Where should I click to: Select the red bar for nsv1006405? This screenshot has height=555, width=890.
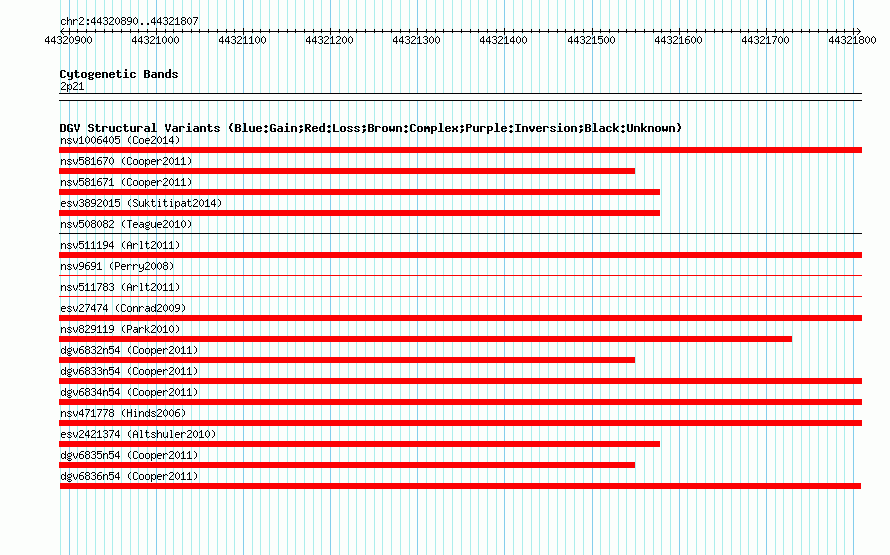pyautogui.click(x=460, y=150)
